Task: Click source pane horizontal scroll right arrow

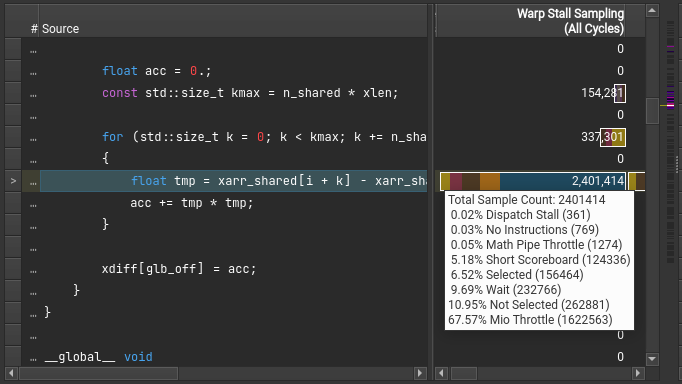Action: [x=420, y=373]
